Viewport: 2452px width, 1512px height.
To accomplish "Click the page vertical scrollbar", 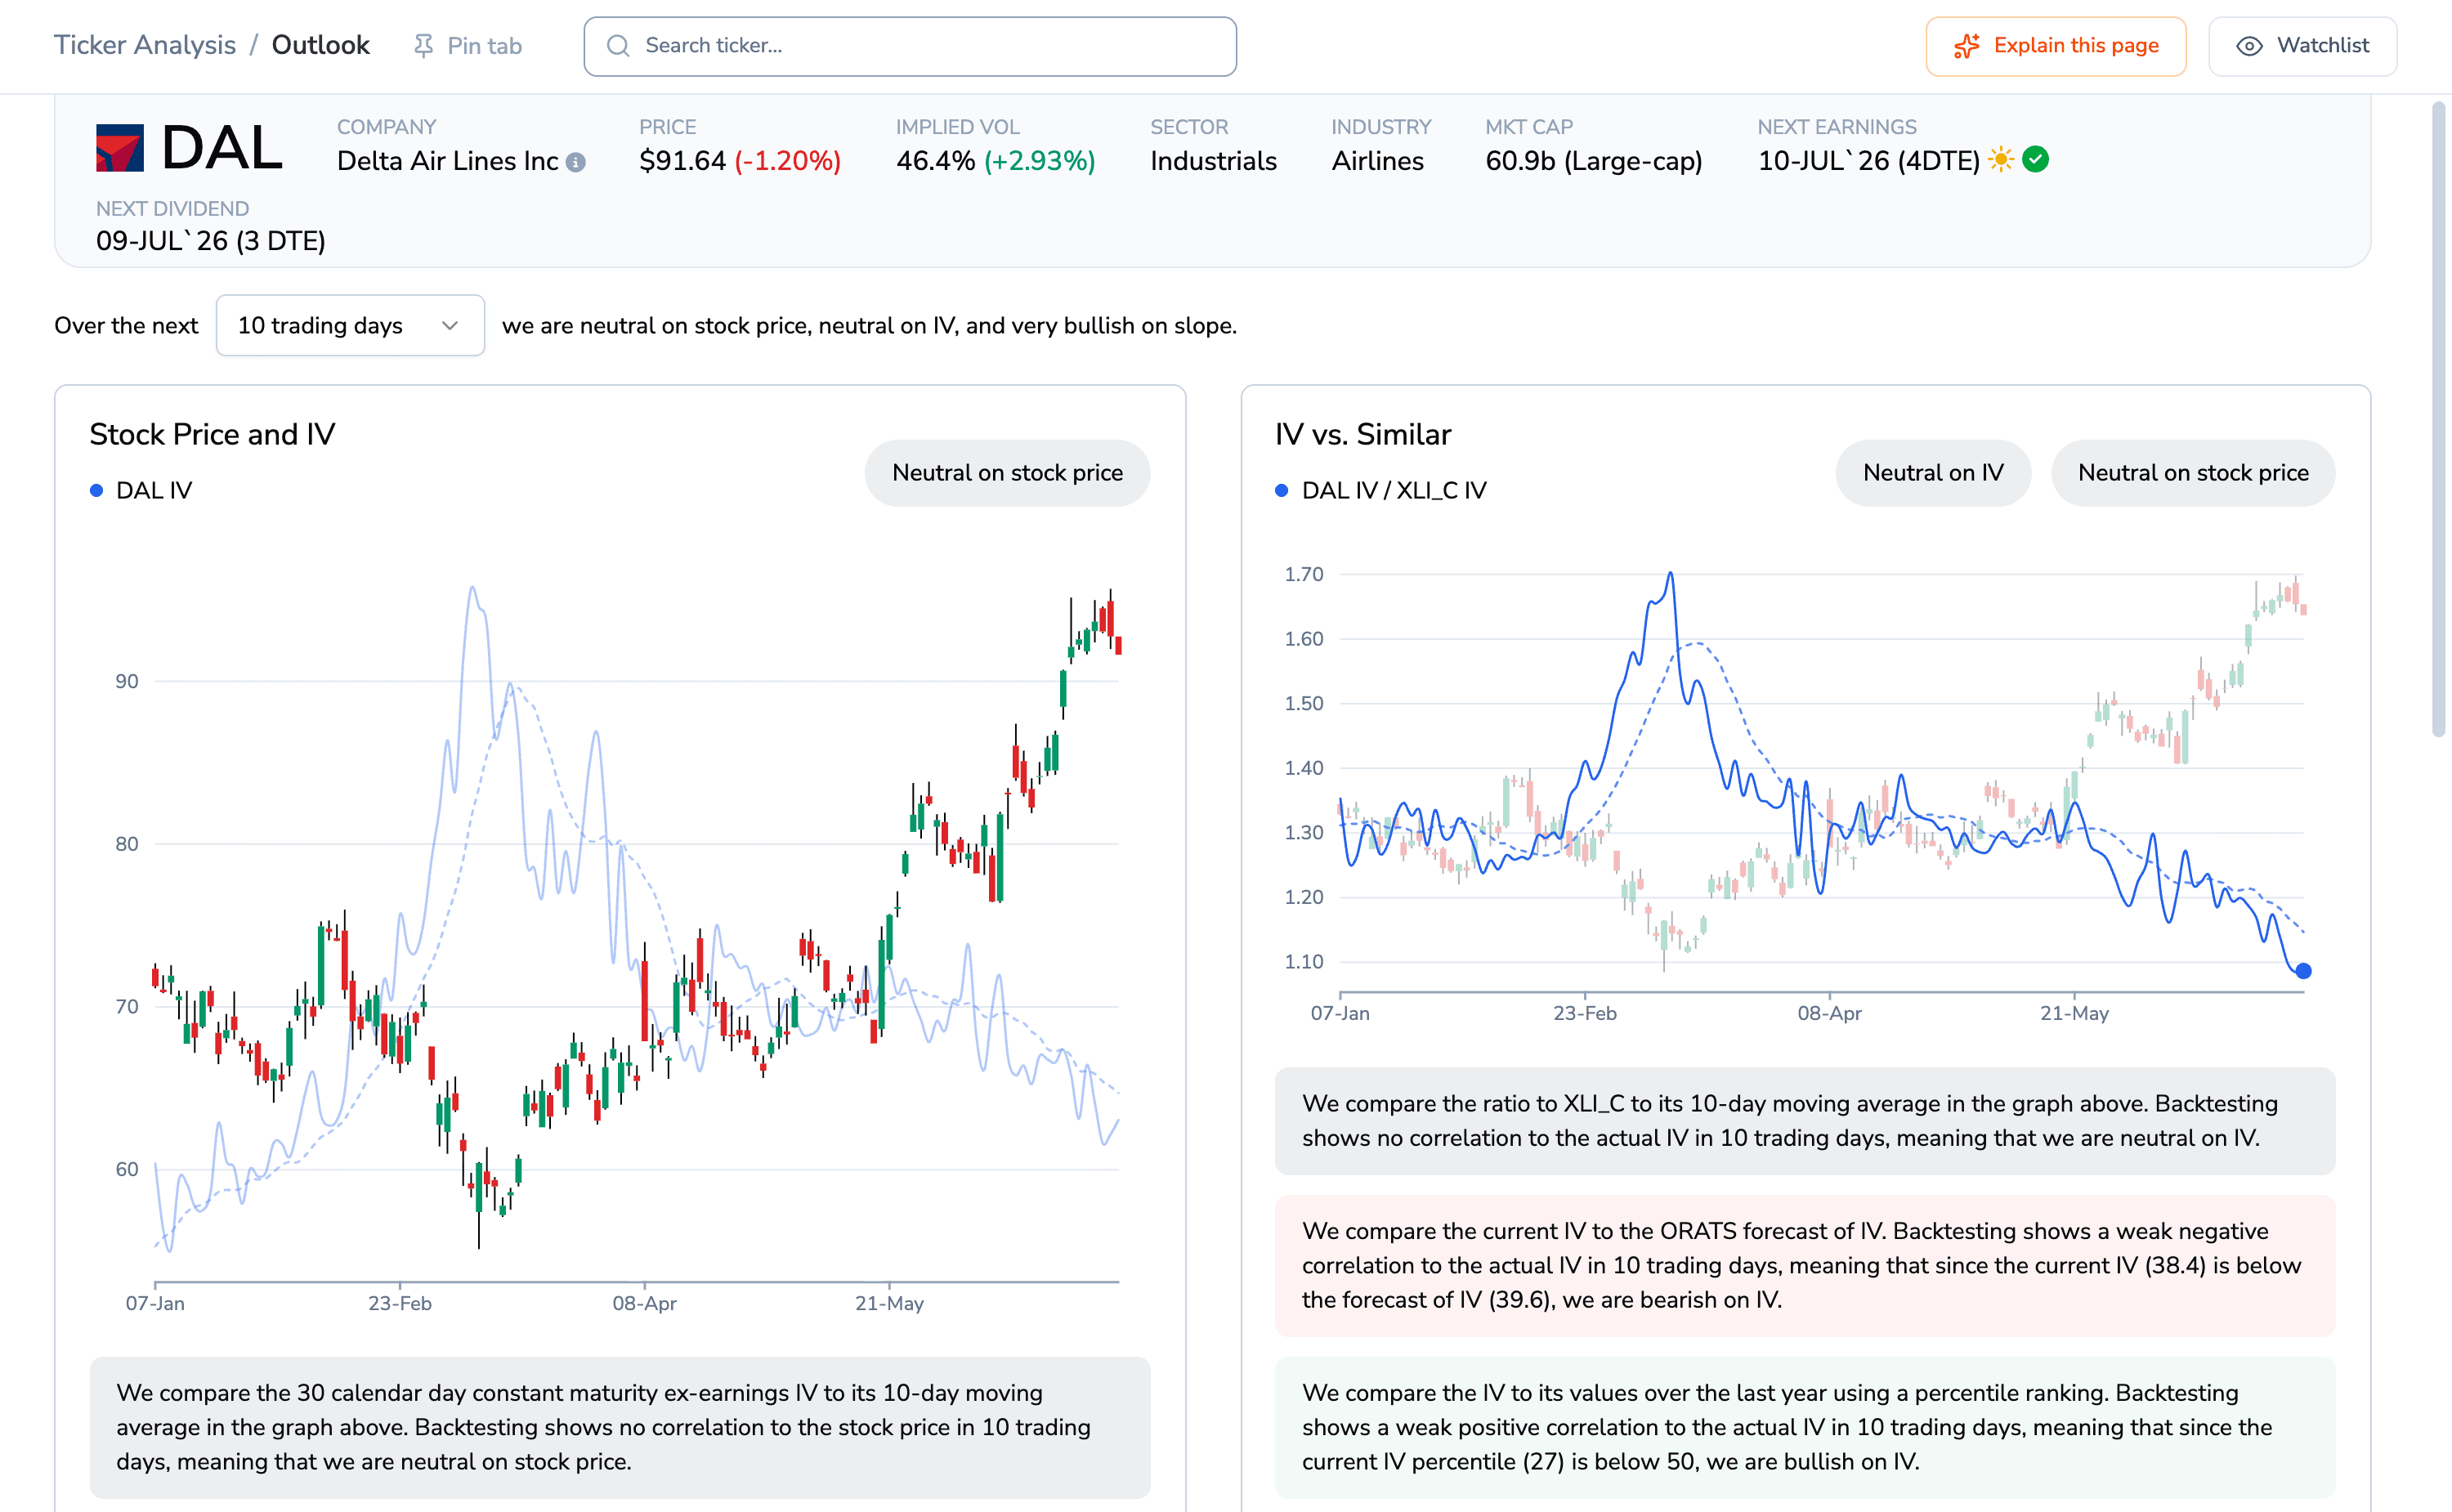I will tap(2440, 420).
